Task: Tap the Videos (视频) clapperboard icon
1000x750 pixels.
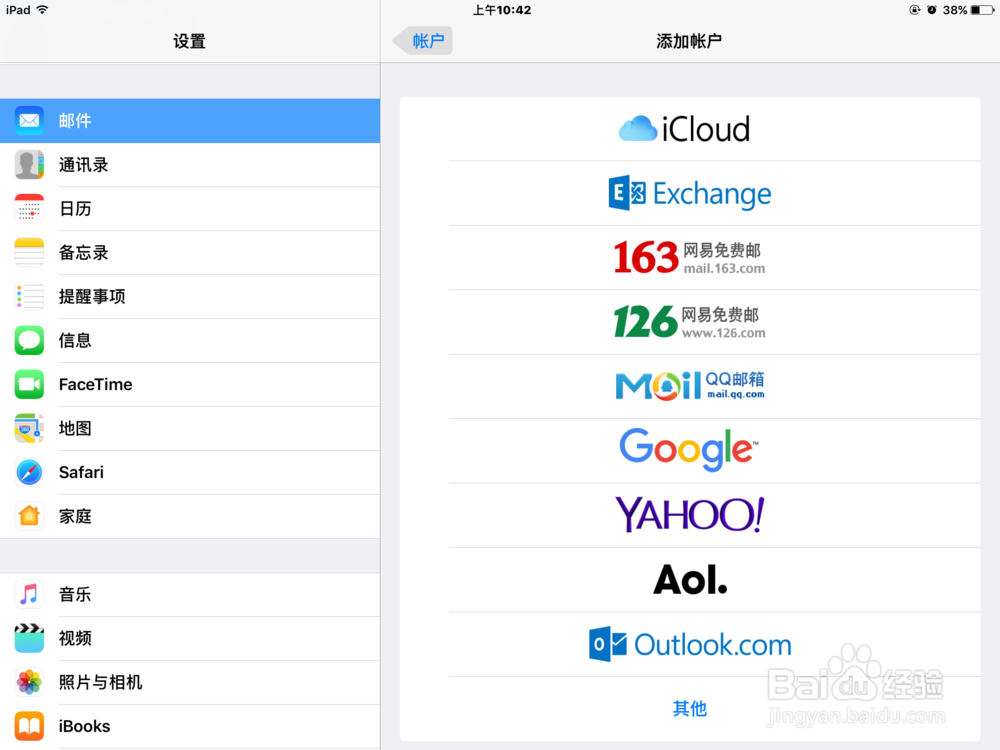Action: [29, 638]
